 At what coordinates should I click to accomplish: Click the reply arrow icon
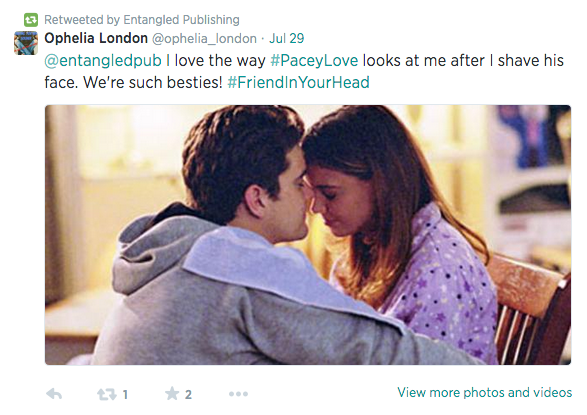[54, 394]
